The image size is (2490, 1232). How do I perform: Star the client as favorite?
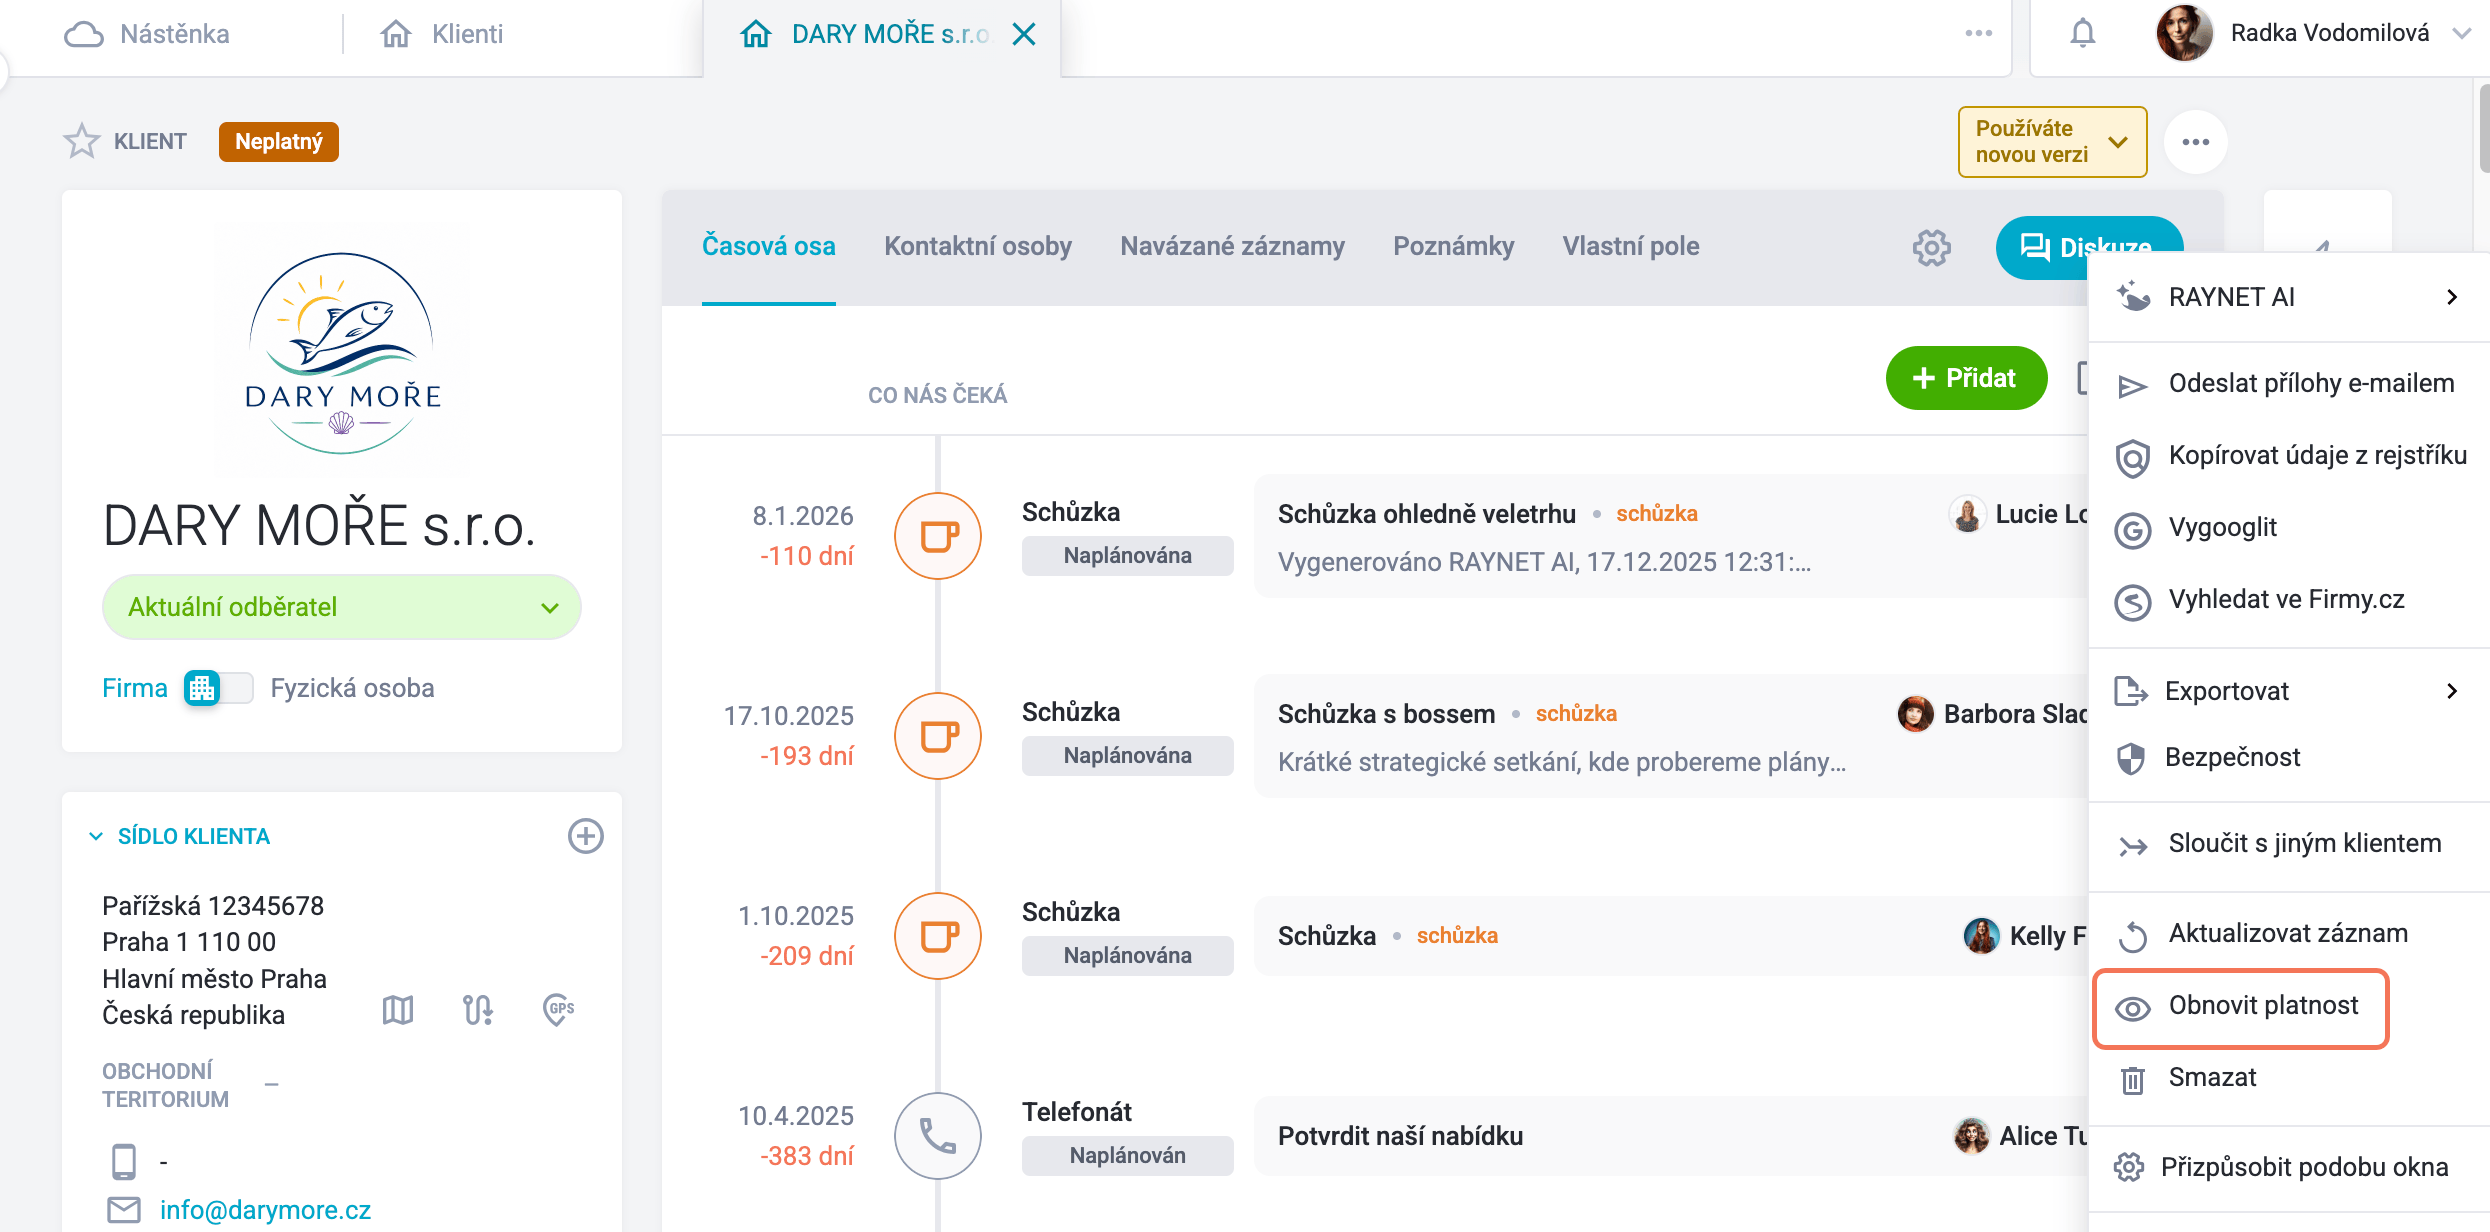pos(82,141)
